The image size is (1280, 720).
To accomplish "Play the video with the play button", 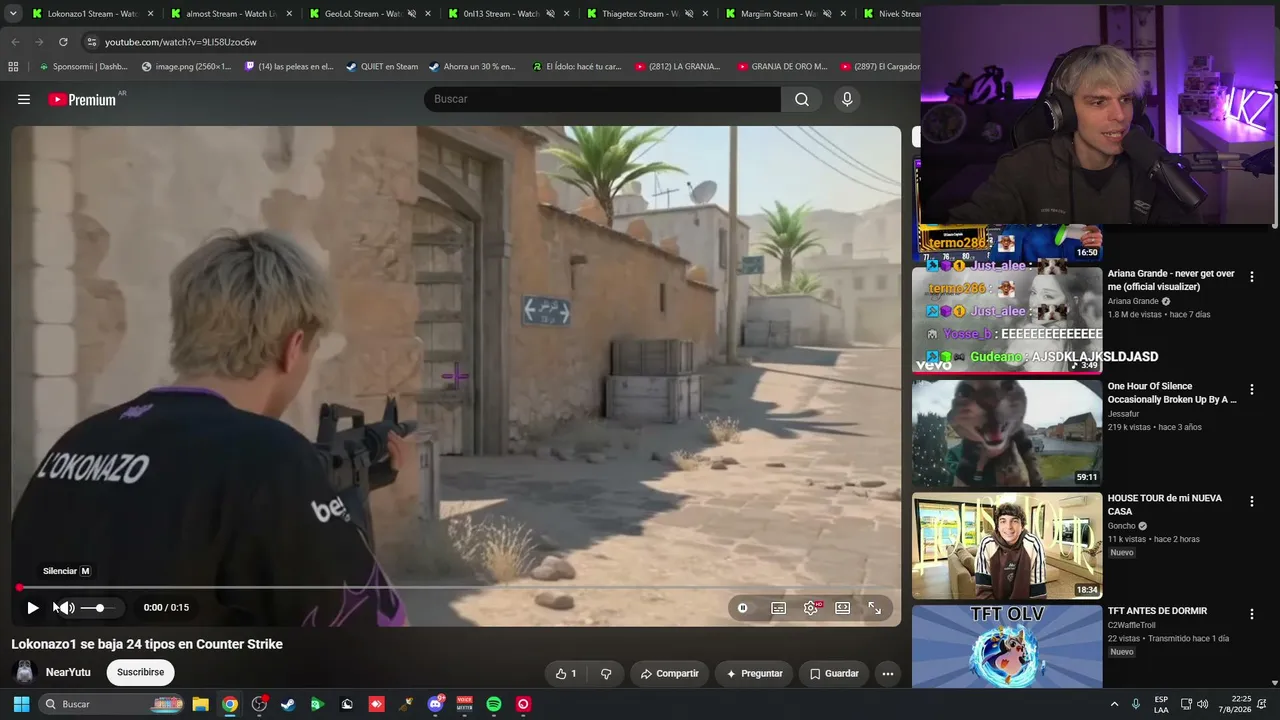I will pyautogui.click(x=33, y=607).
